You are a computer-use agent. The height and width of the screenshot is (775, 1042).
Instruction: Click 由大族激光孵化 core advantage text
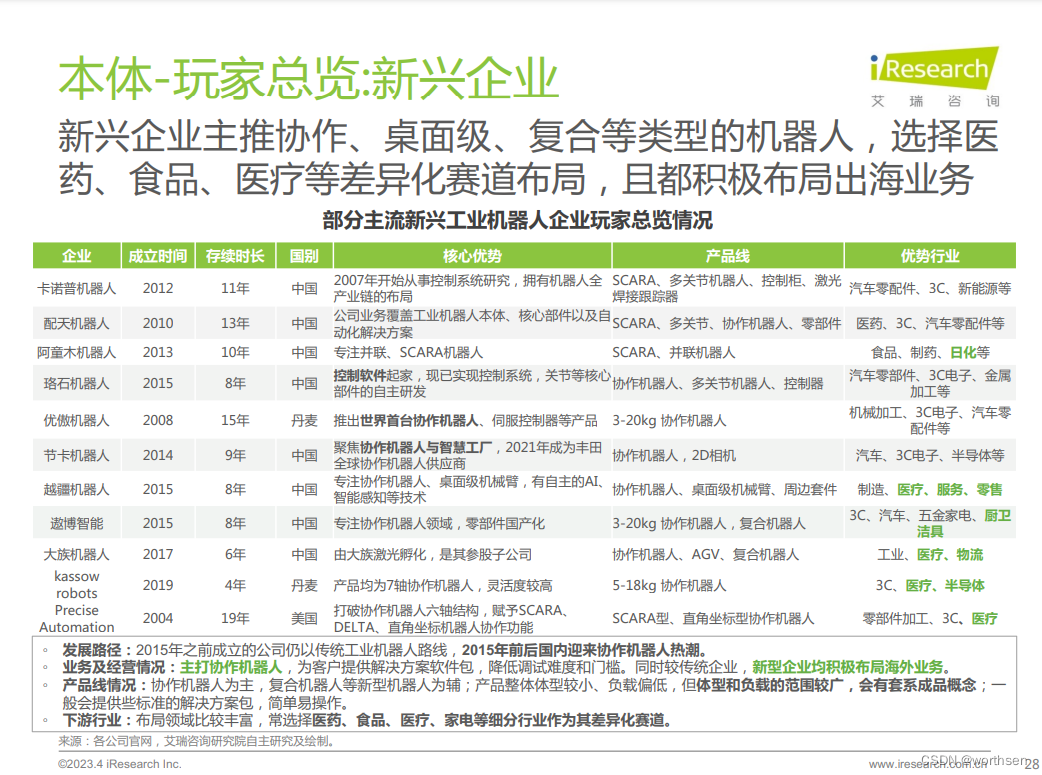point(433,554)
